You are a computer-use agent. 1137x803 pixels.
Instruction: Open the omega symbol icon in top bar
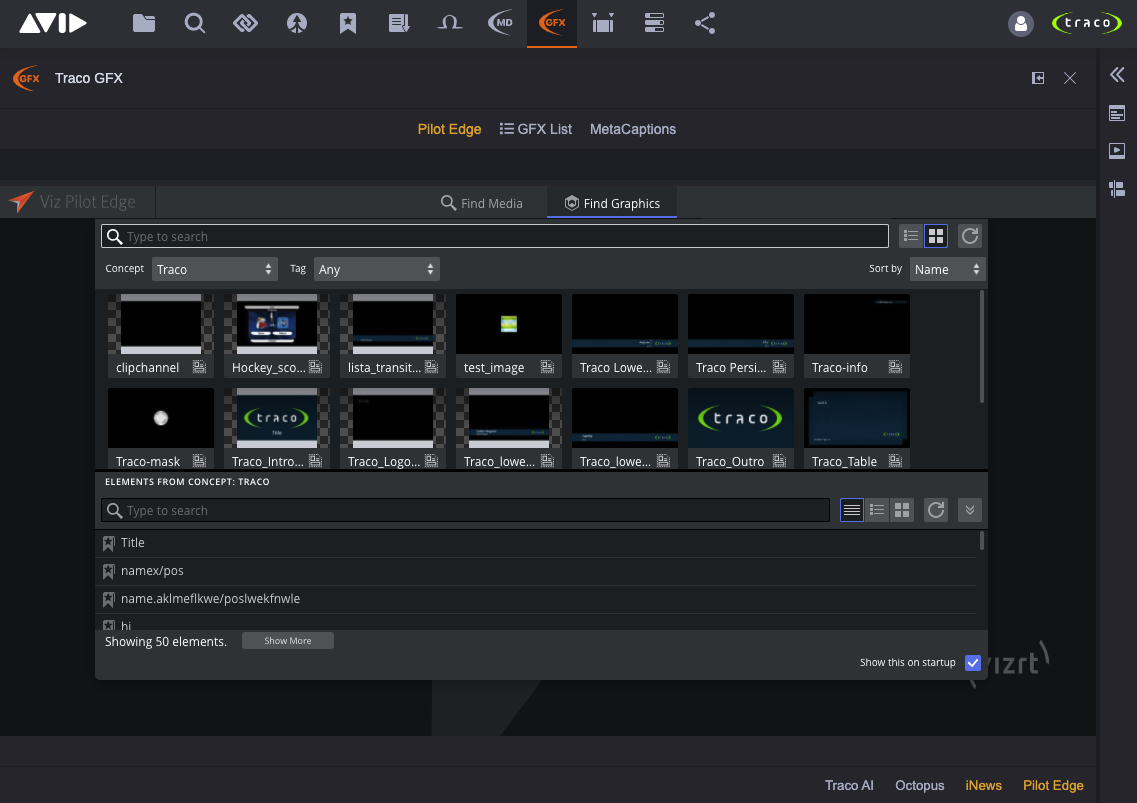(450, 23)
